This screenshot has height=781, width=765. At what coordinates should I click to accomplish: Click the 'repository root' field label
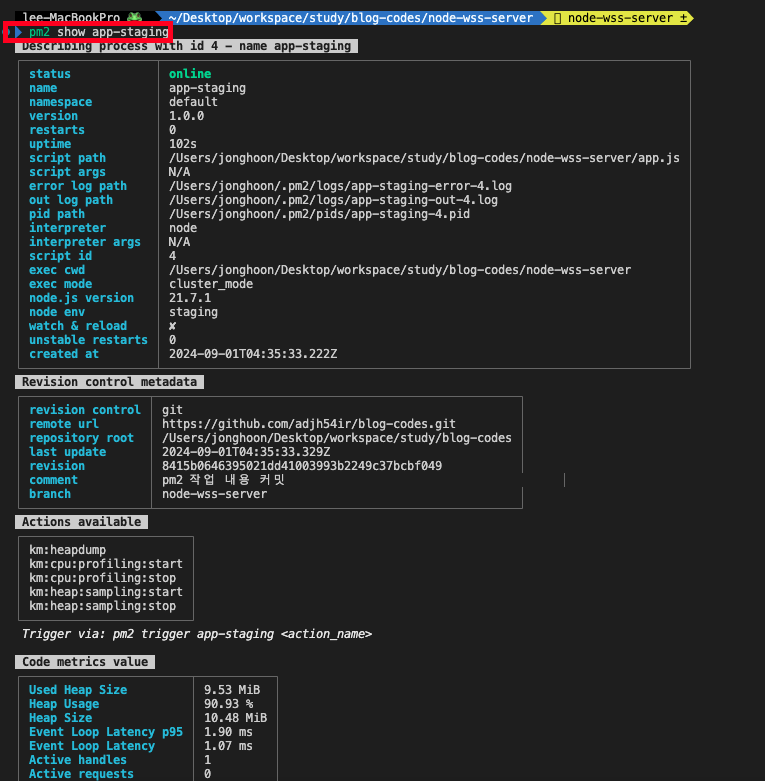pos(81,438)
